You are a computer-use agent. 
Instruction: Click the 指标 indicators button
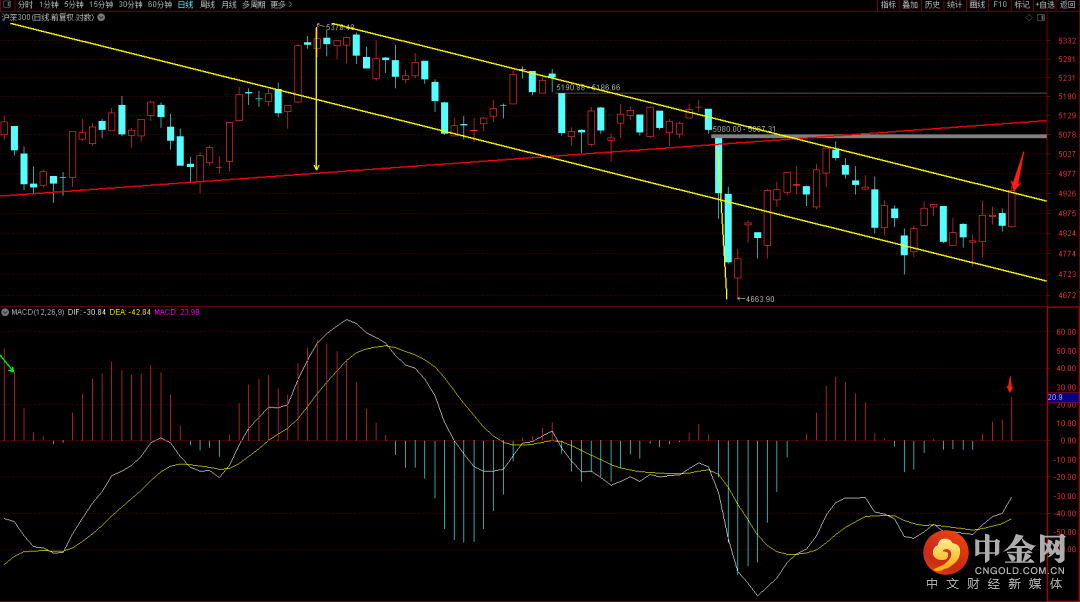(x=889, y=4)
